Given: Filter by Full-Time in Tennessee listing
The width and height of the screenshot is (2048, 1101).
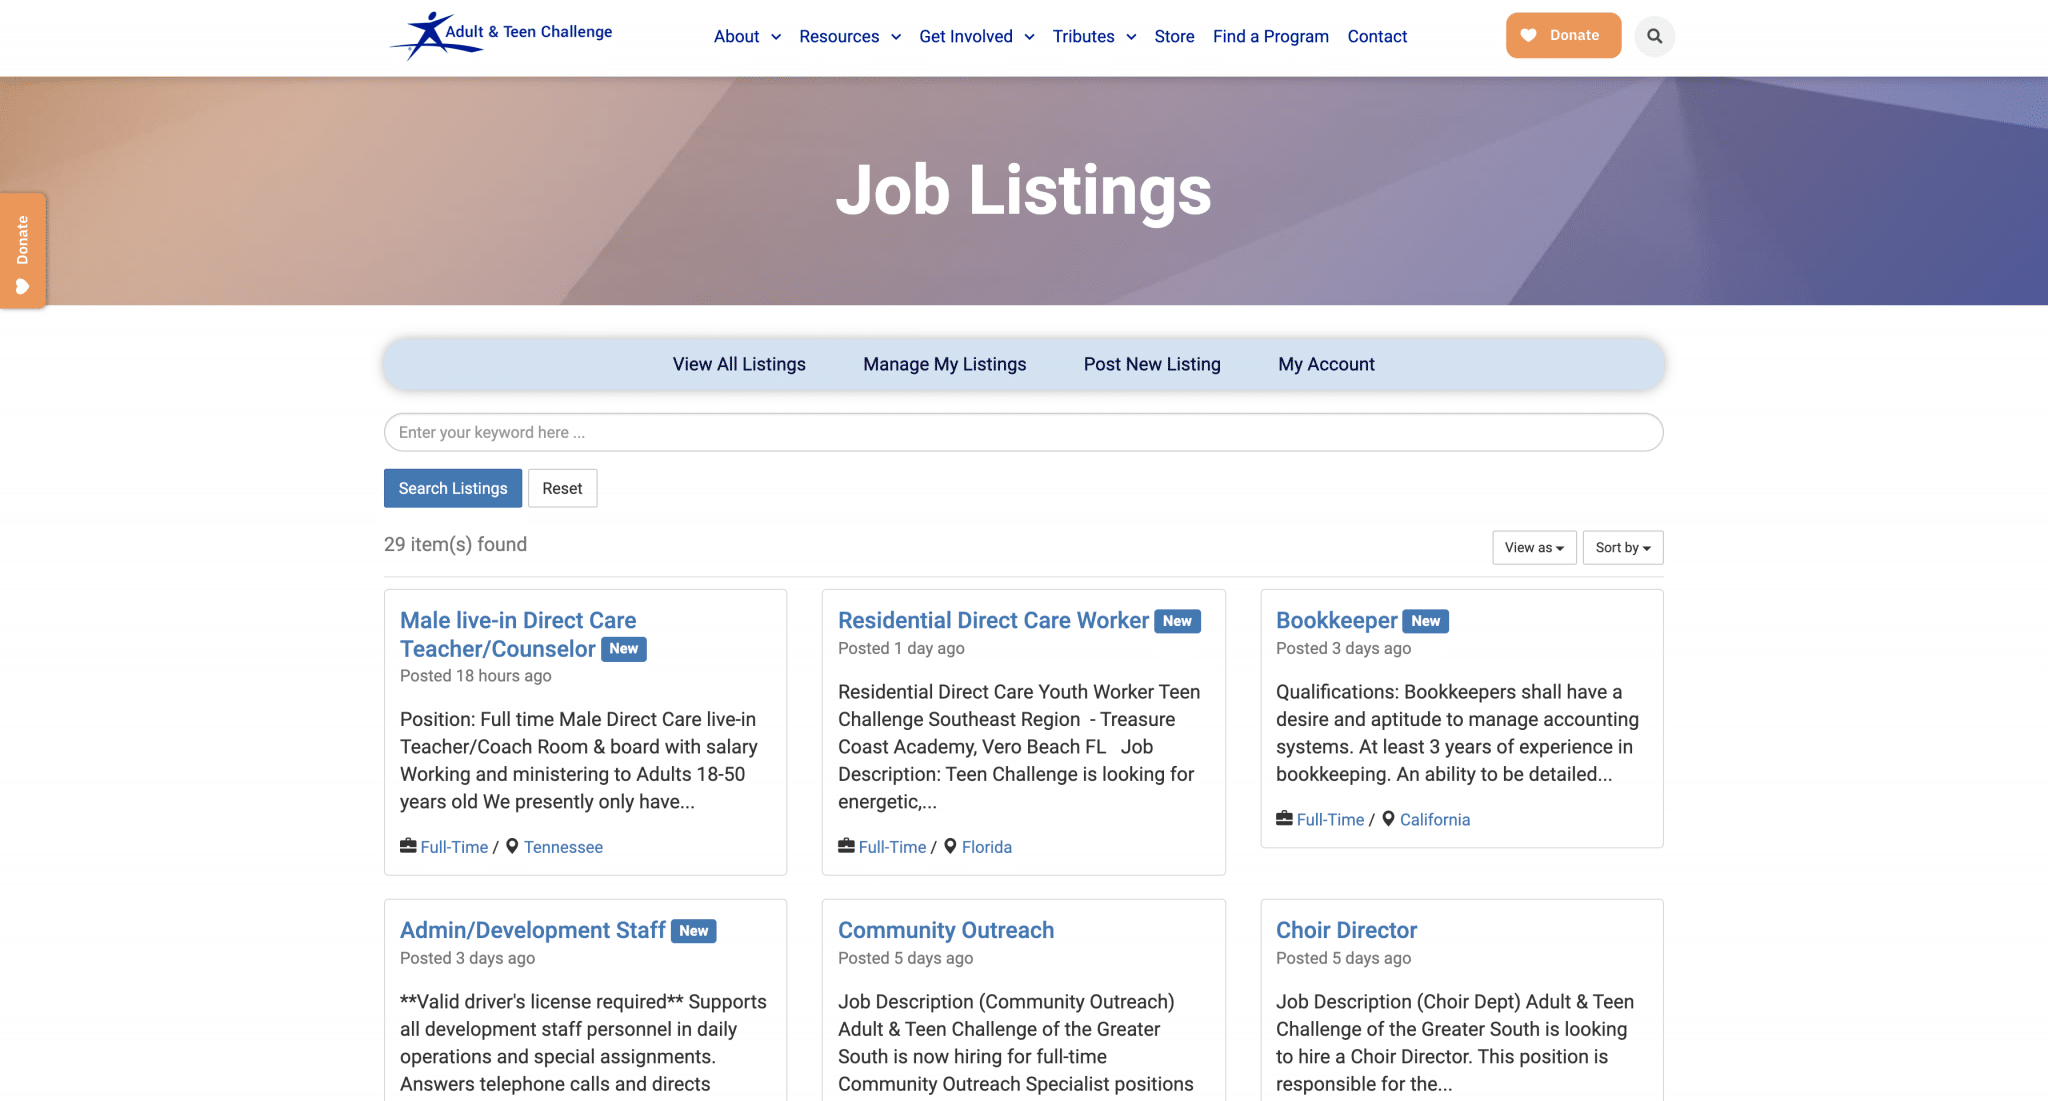Looking at the screenshot, I should point(454,847).
